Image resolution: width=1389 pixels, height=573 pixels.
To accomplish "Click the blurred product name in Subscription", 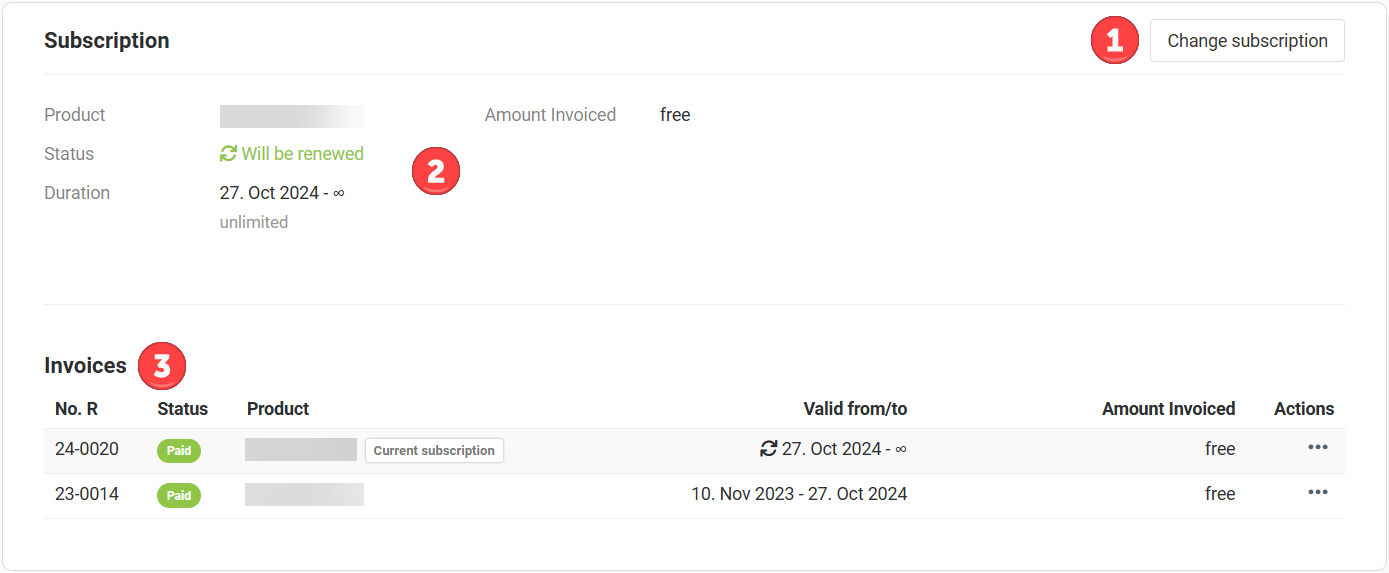I will [x=292, y=115].
